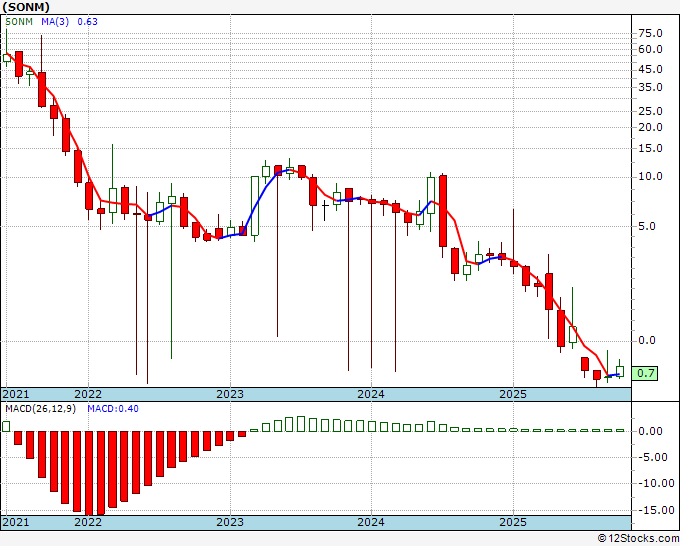Click the 20.0 price axis label
Screen dimensions: 680x546
coord(650,127)
